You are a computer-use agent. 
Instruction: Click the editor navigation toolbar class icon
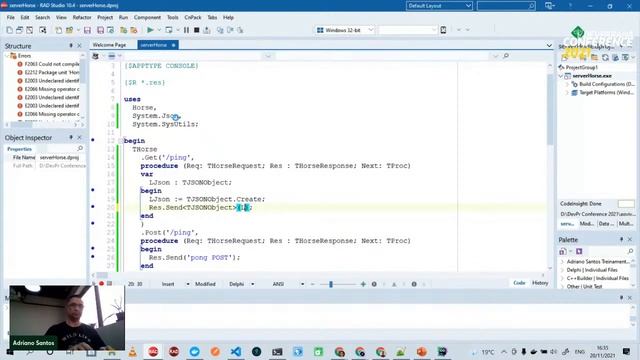tap(96, 56)
